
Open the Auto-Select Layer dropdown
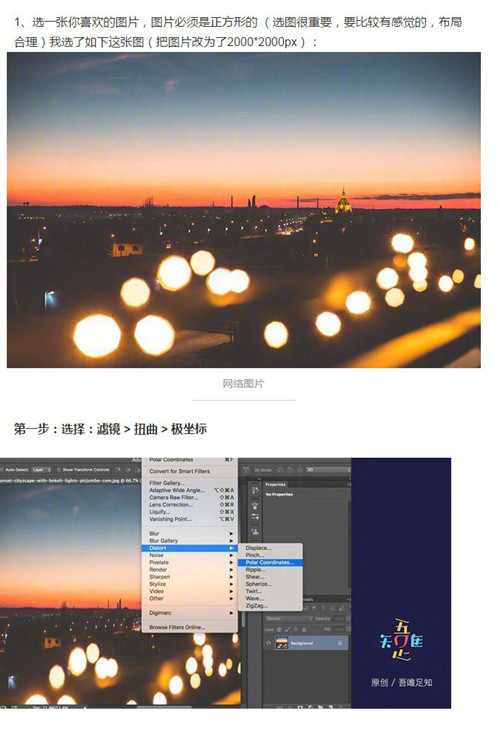point(41,469)
